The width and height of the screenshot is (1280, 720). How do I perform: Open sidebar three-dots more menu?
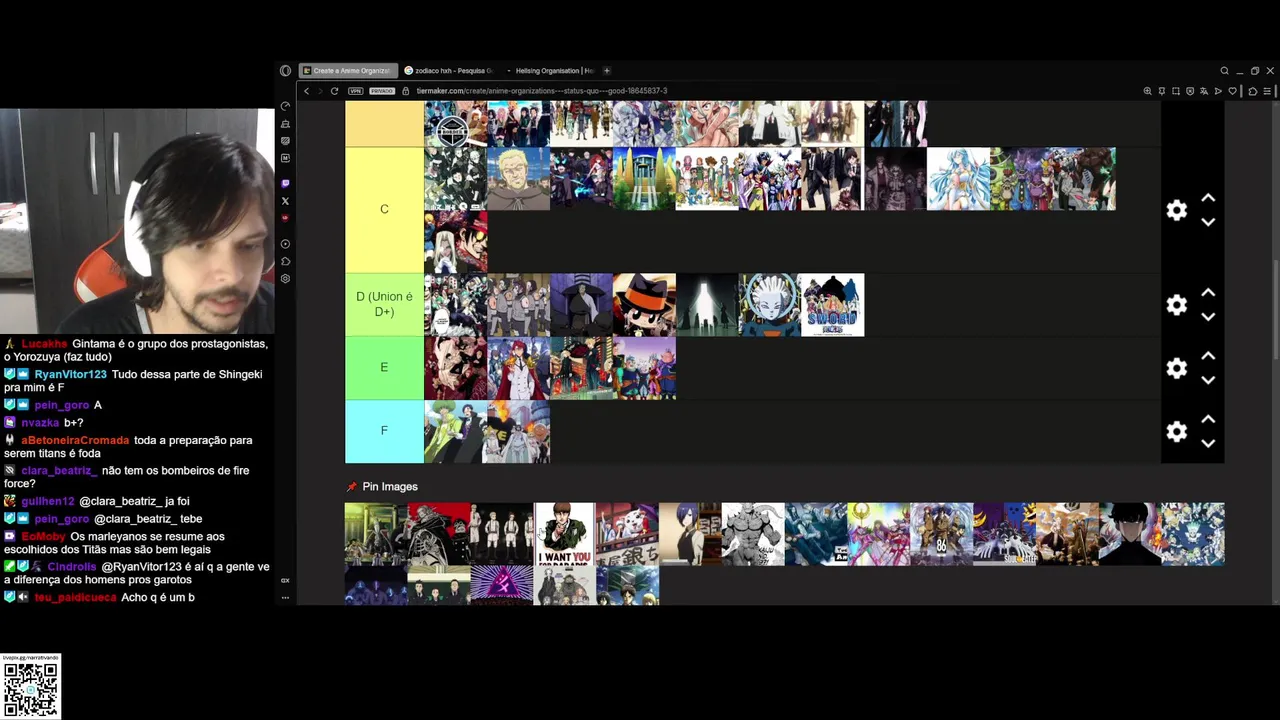[x=286, y=597]
